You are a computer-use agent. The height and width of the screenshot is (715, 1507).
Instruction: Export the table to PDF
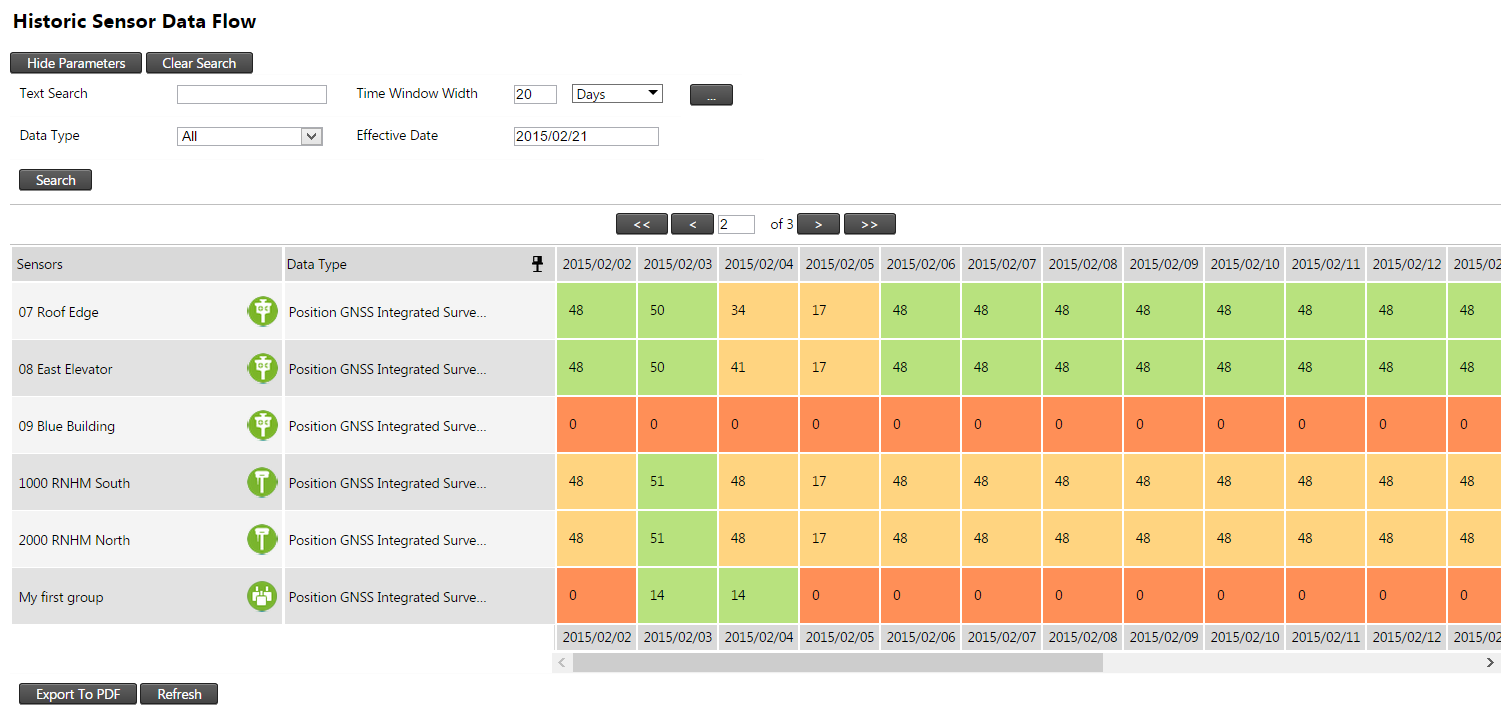click(x=78, y=694)
